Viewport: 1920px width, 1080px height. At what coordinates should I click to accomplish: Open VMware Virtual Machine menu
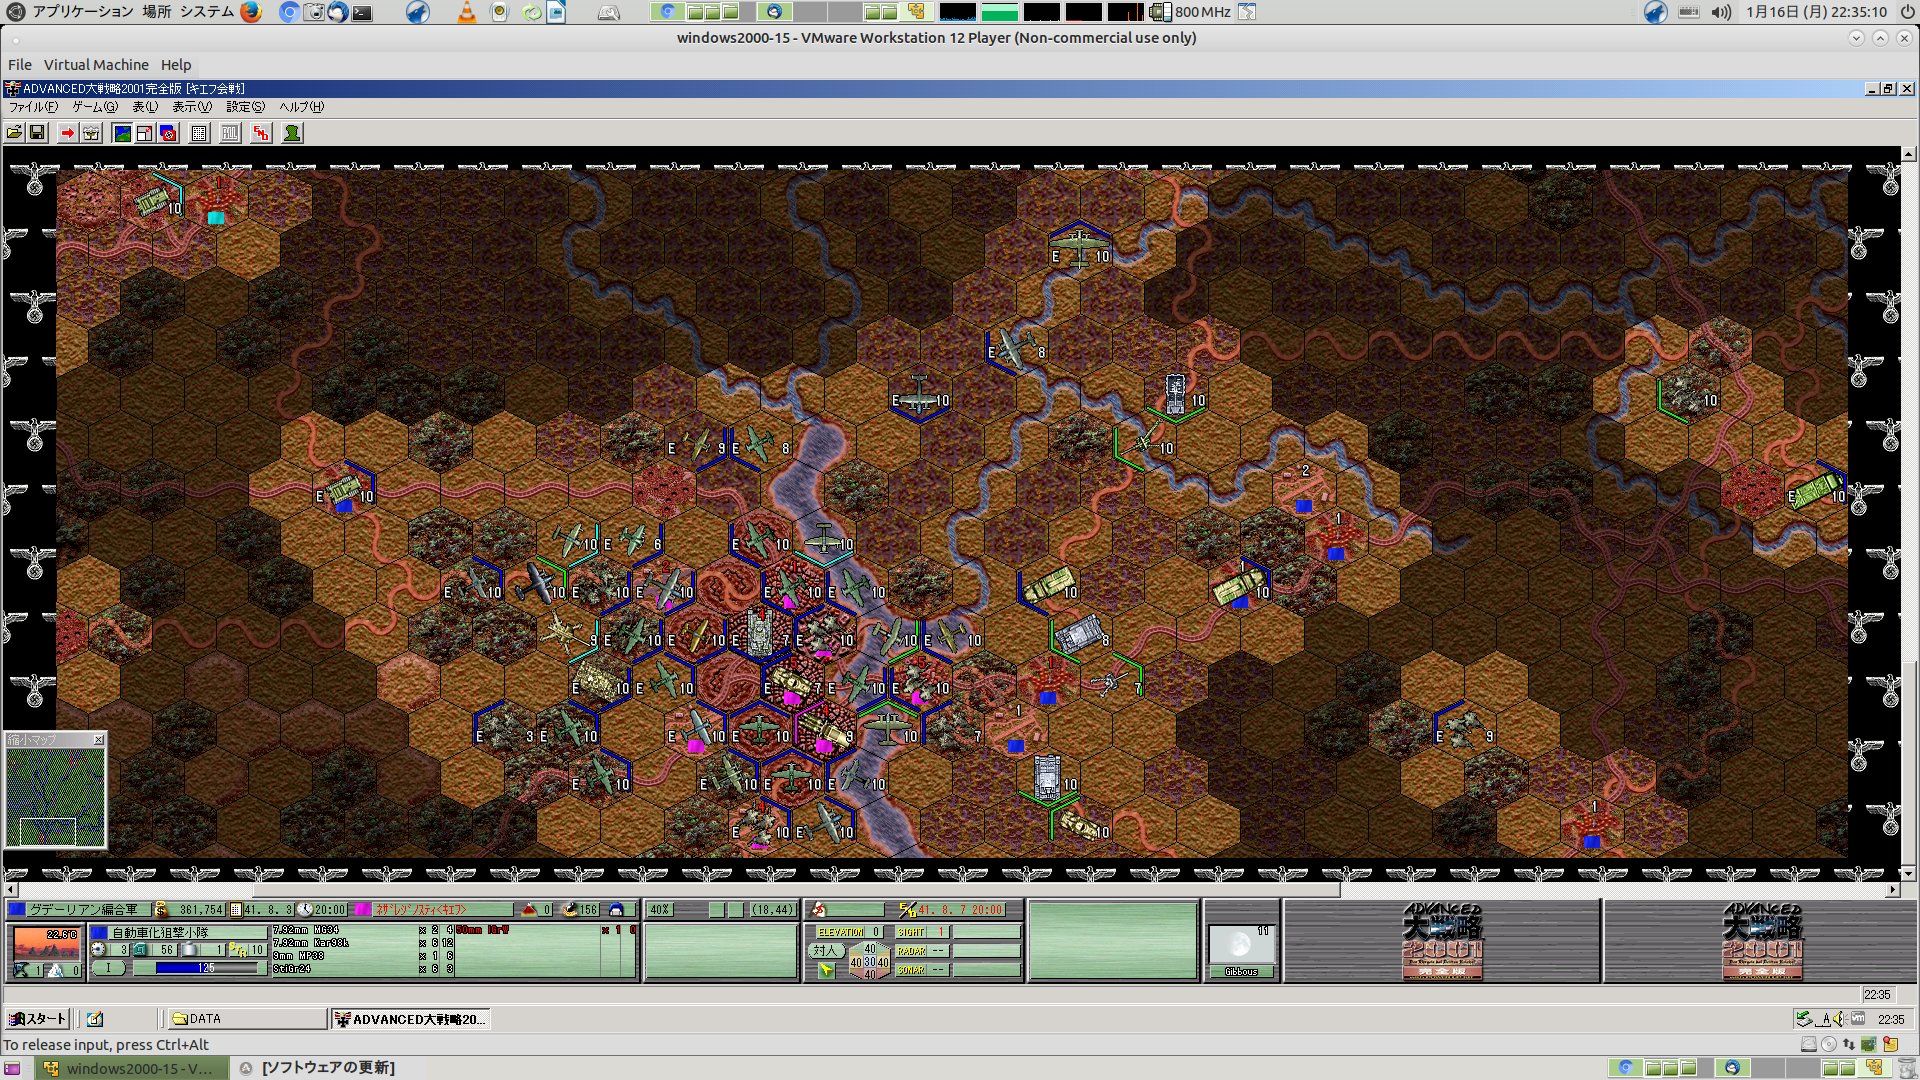(x=96, y=65)
